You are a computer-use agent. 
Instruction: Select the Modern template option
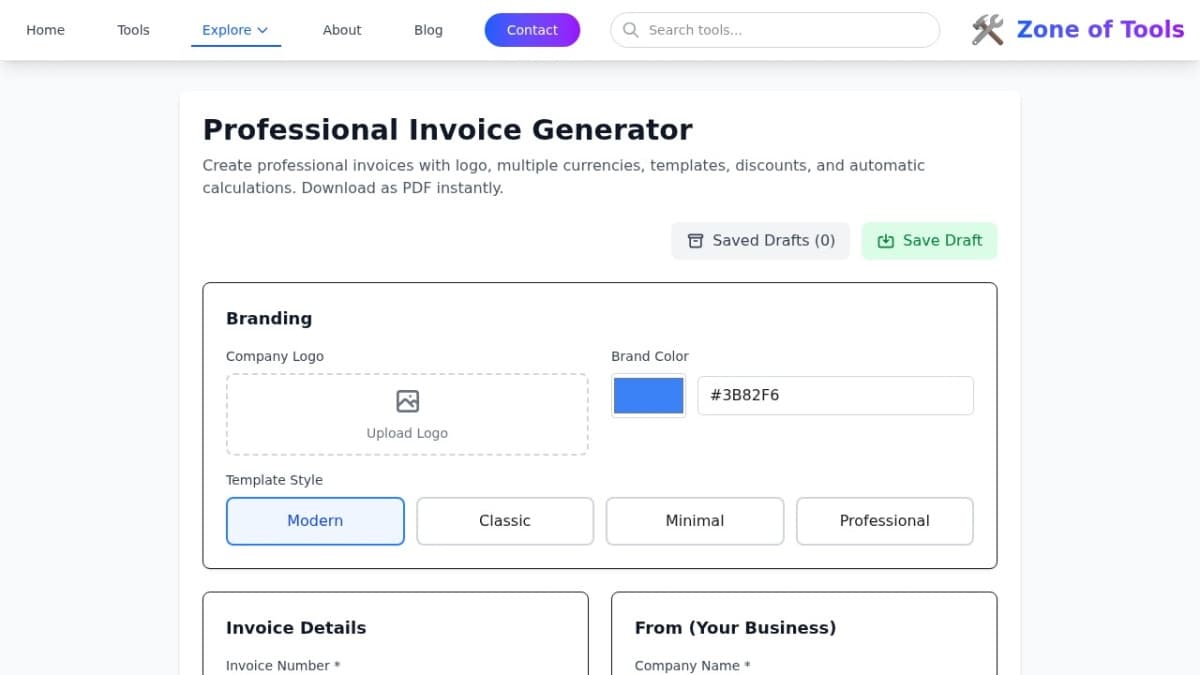(x=314, y=520)
